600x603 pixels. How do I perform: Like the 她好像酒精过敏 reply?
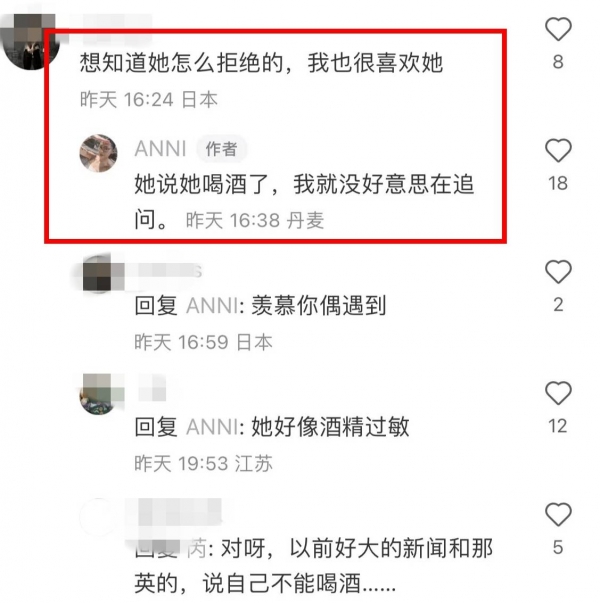558,393
